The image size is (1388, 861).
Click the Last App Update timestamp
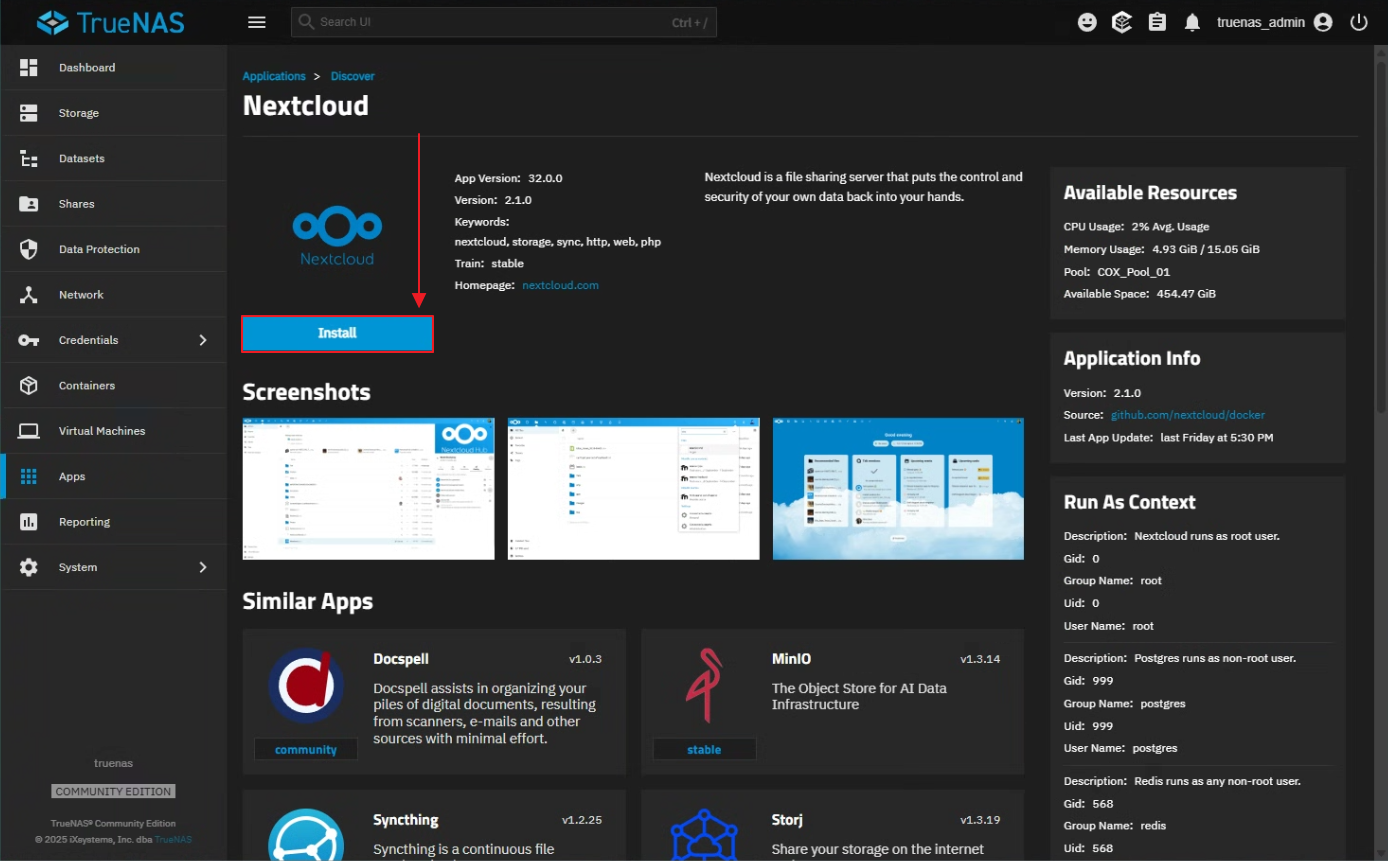1217,437
